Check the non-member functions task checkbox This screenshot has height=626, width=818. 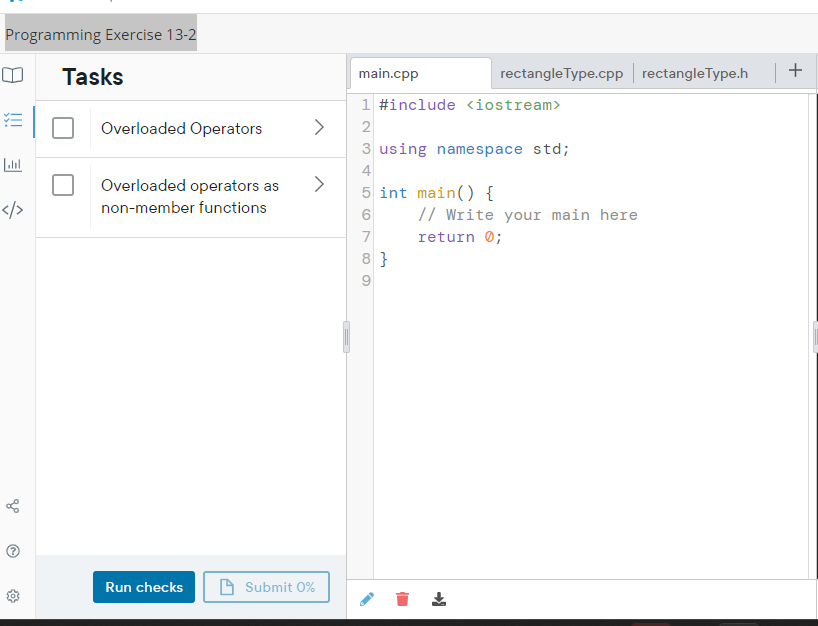tap(63, 185)
